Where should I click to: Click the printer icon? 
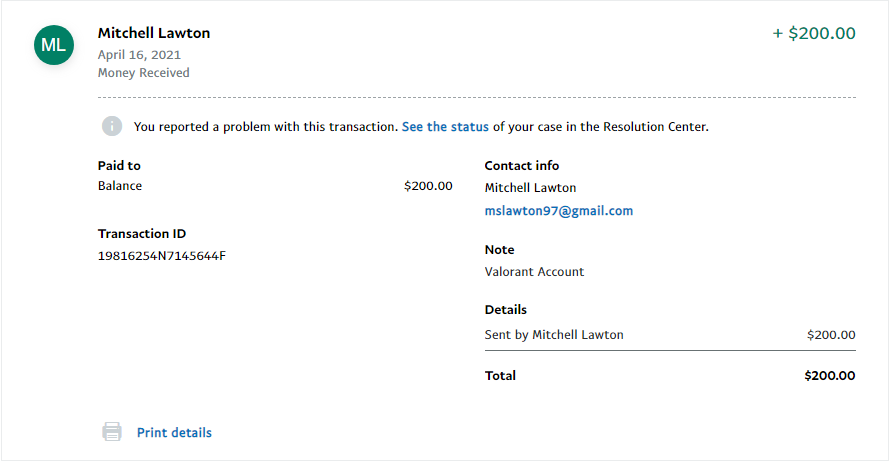tap(112, 433)
